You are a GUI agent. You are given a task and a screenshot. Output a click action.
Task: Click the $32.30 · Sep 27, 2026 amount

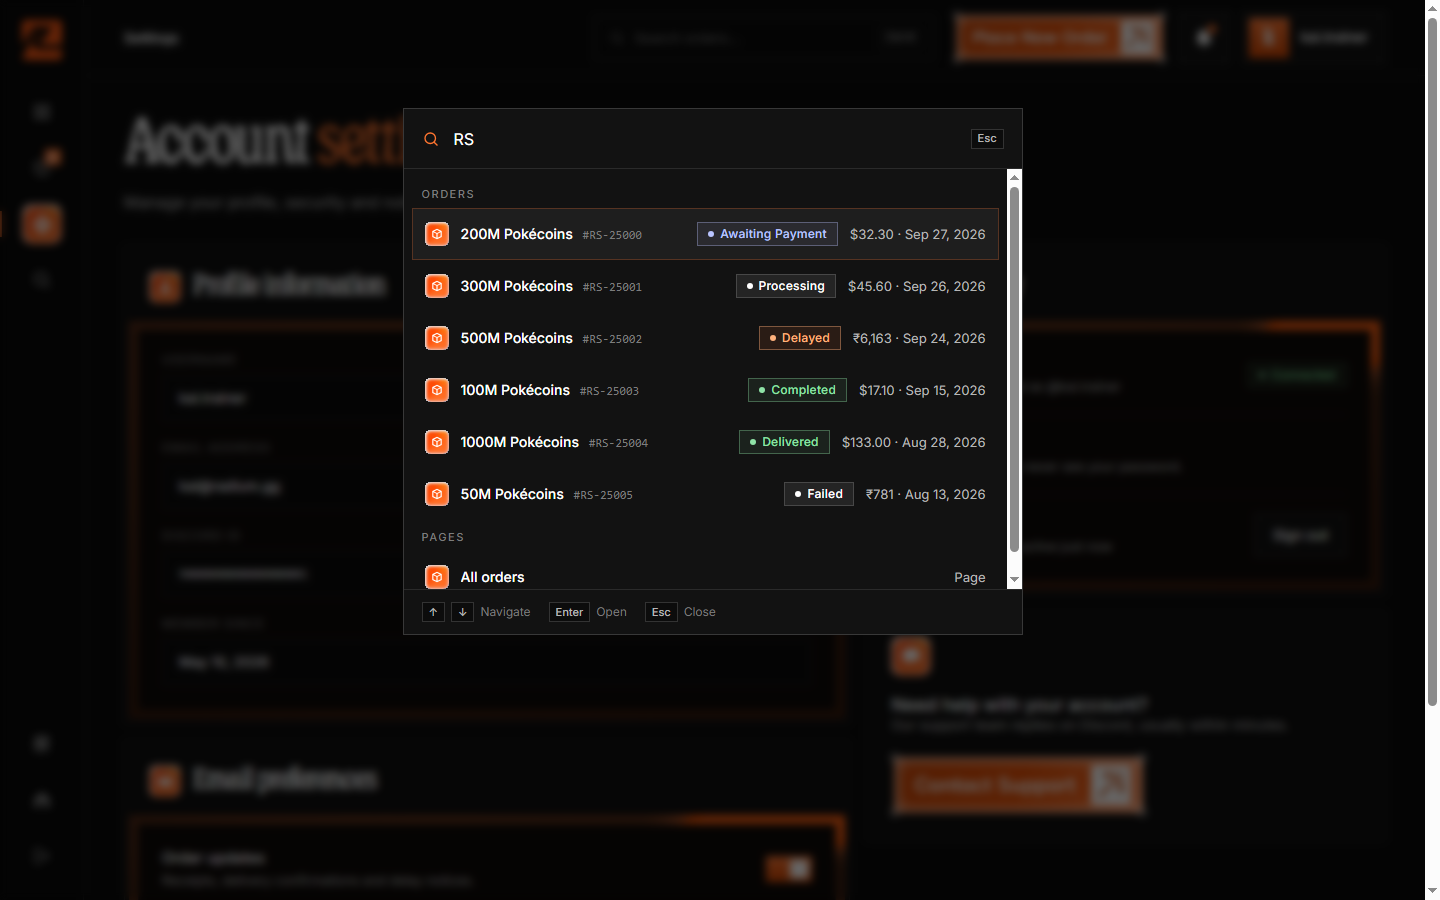pos(918,234)
